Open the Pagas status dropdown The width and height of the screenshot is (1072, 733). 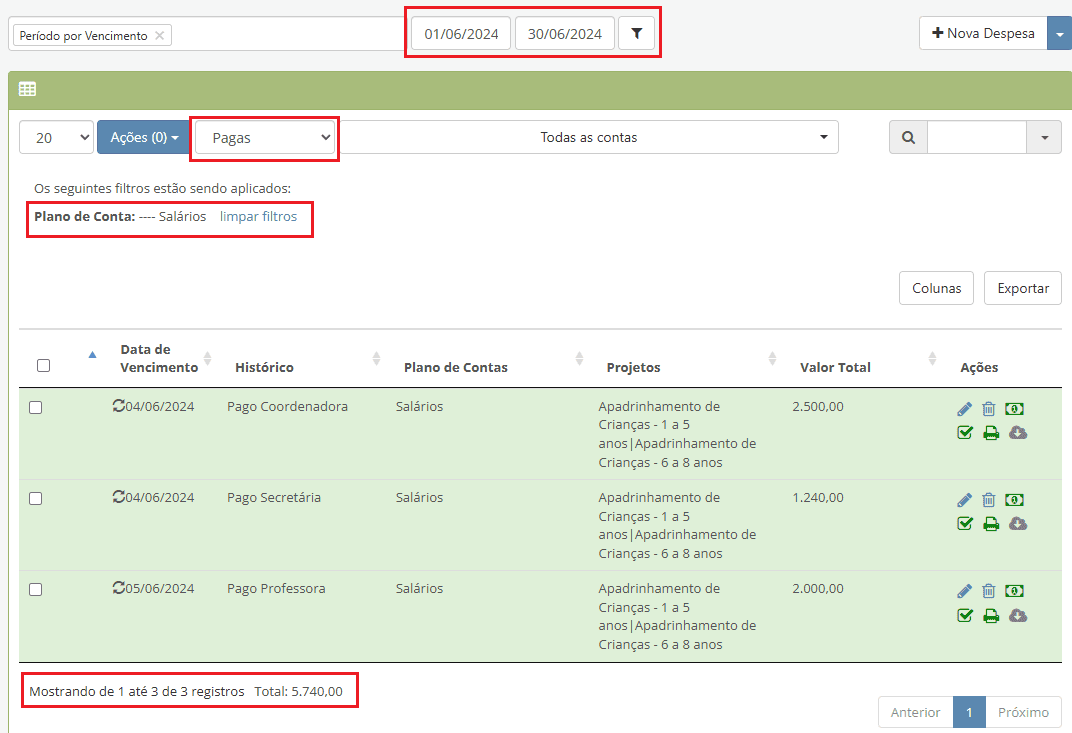pos(265,137)
